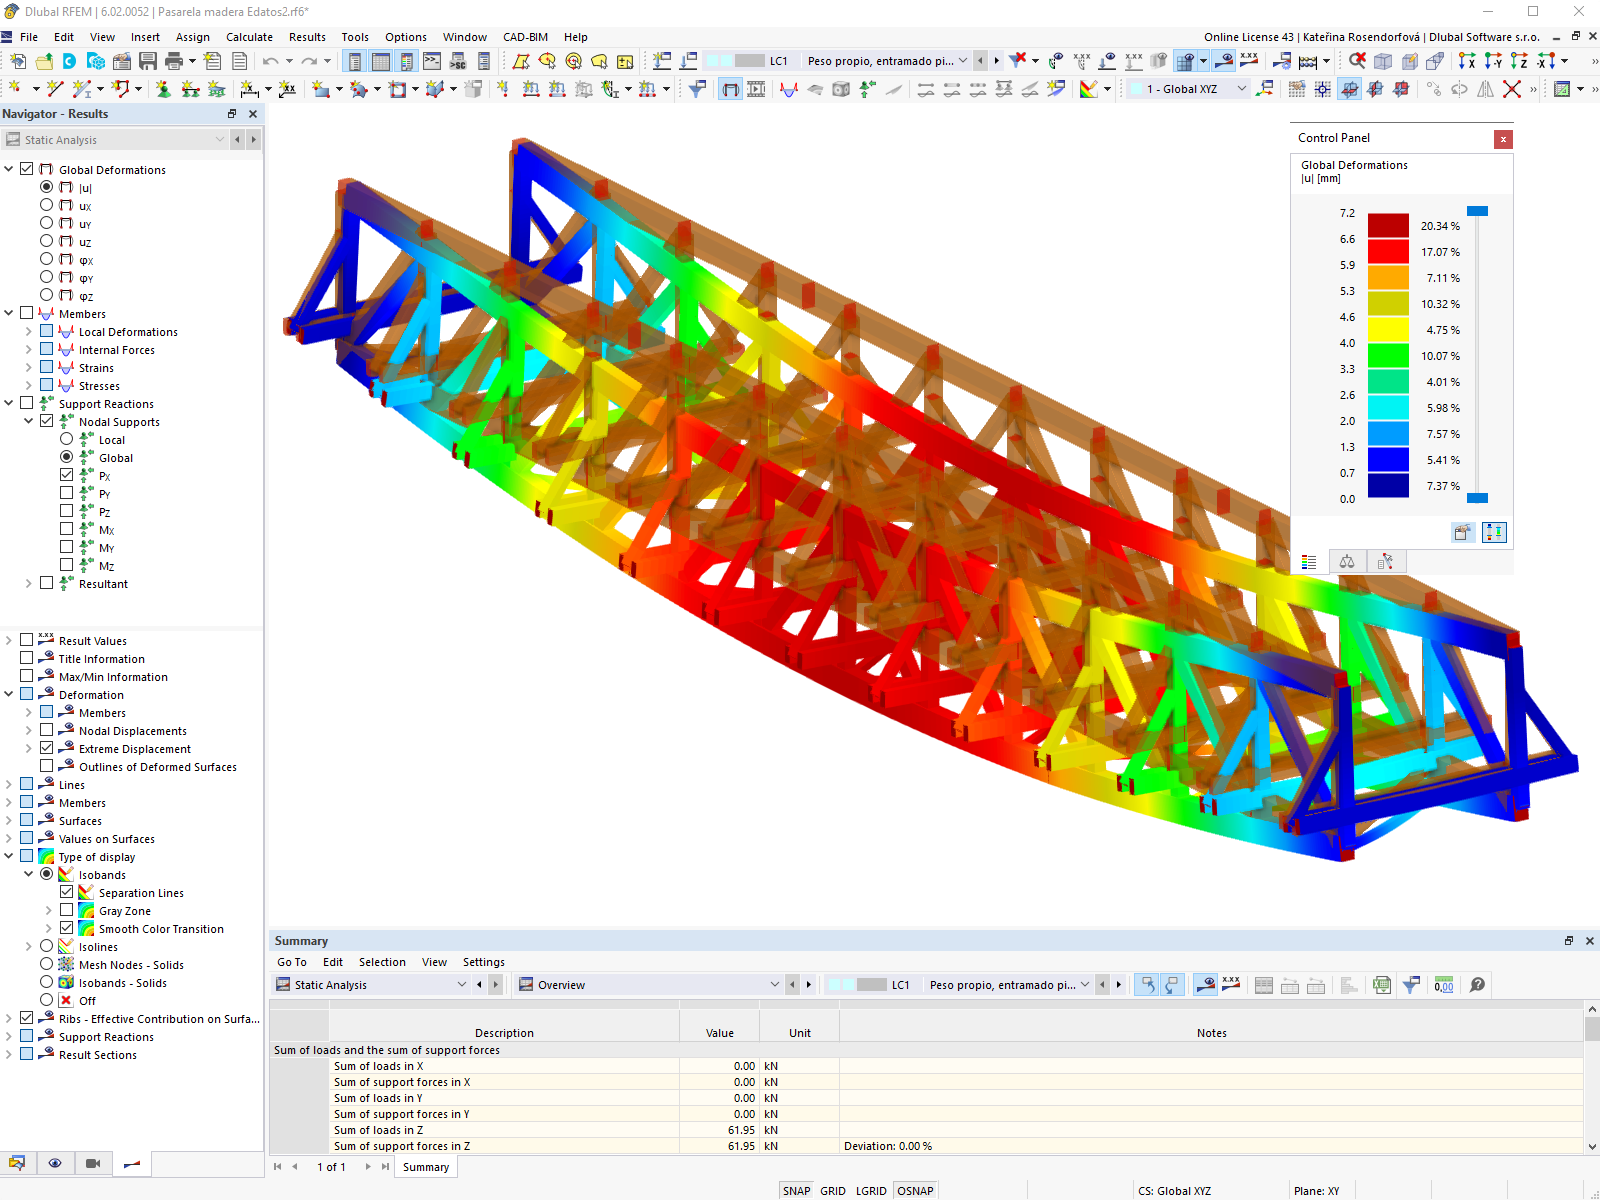Uncheck the Global Deformations checkbox

(x=27, y=169)
